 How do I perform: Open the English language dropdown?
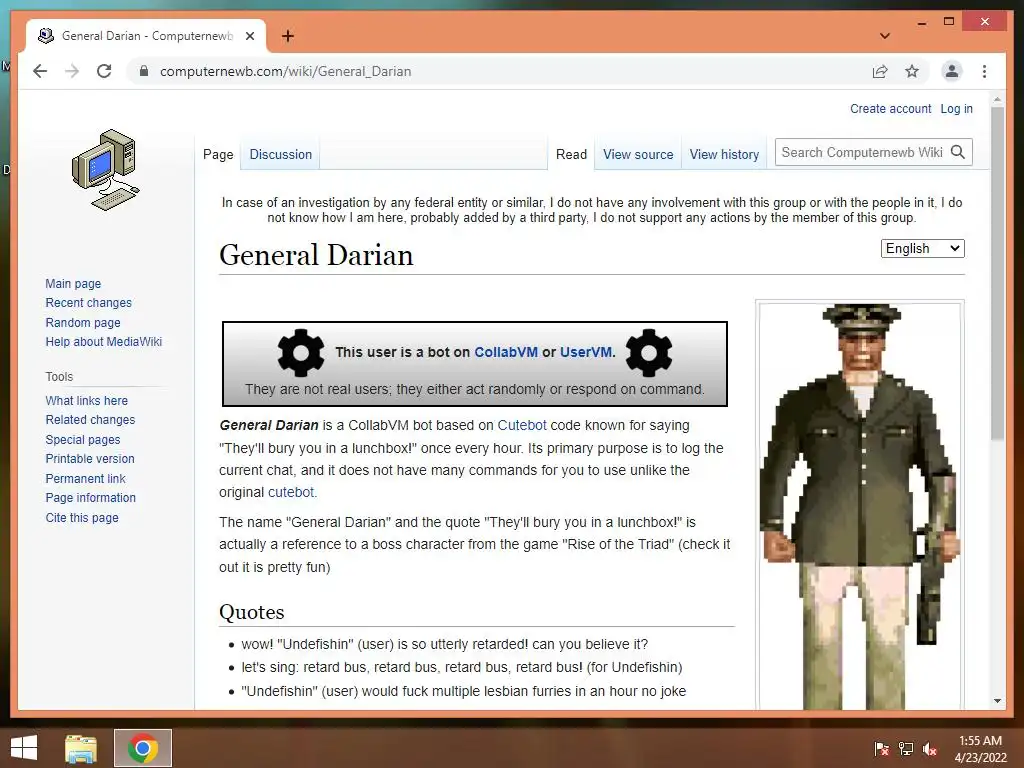point(922,248)
